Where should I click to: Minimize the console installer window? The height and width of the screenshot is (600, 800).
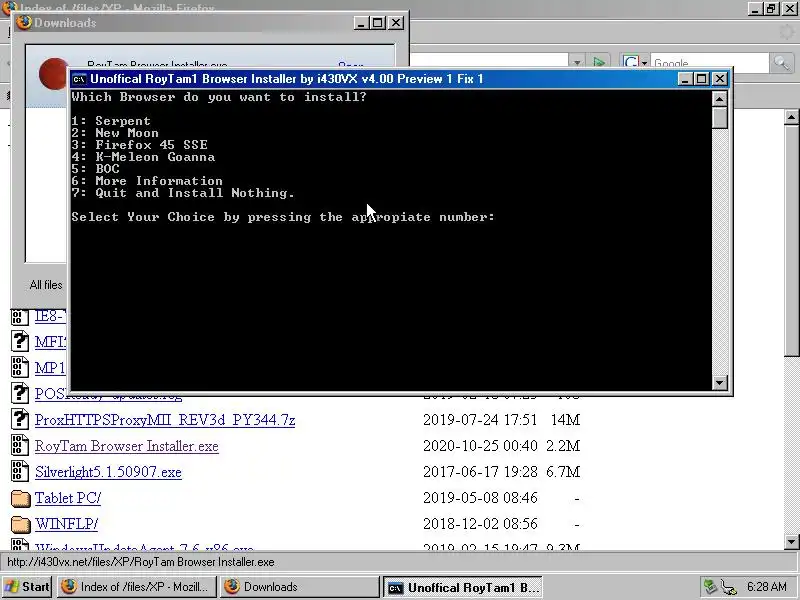click(685, 79)
